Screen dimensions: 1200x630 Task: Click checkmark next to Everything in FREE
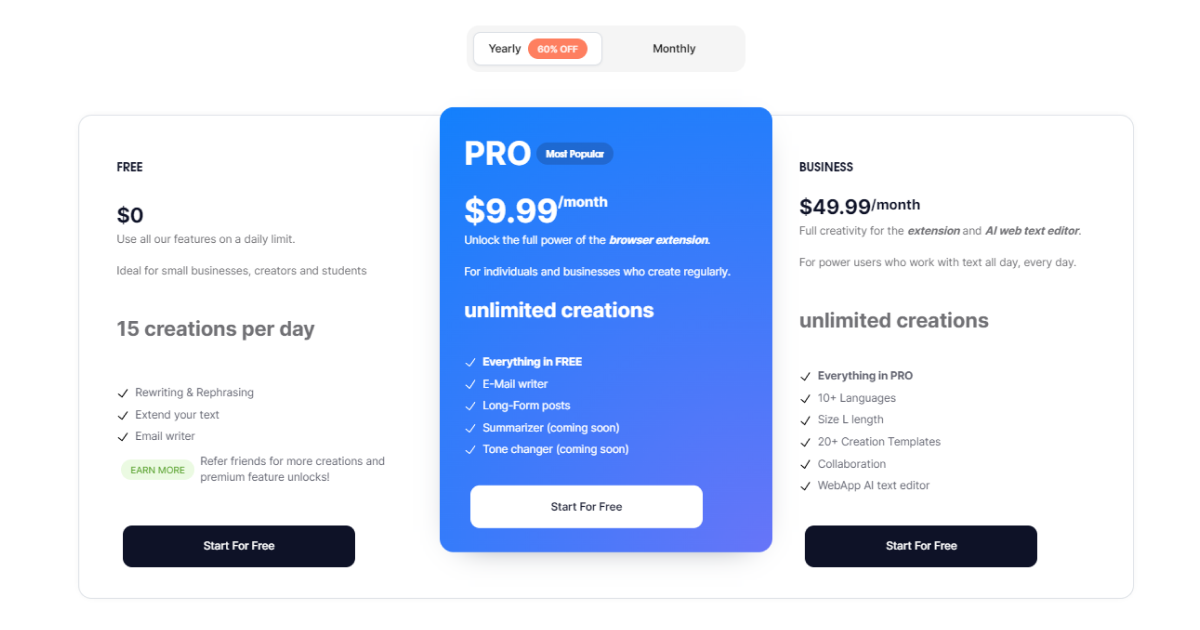(470, 362)
